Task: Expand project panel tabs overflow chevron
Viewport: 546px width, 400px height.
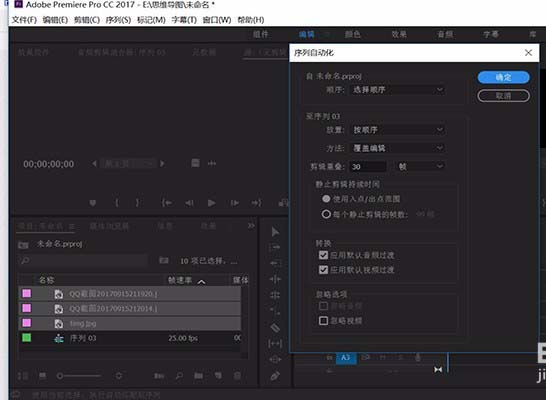Action: pyautogui.click(x=251, y=226)
